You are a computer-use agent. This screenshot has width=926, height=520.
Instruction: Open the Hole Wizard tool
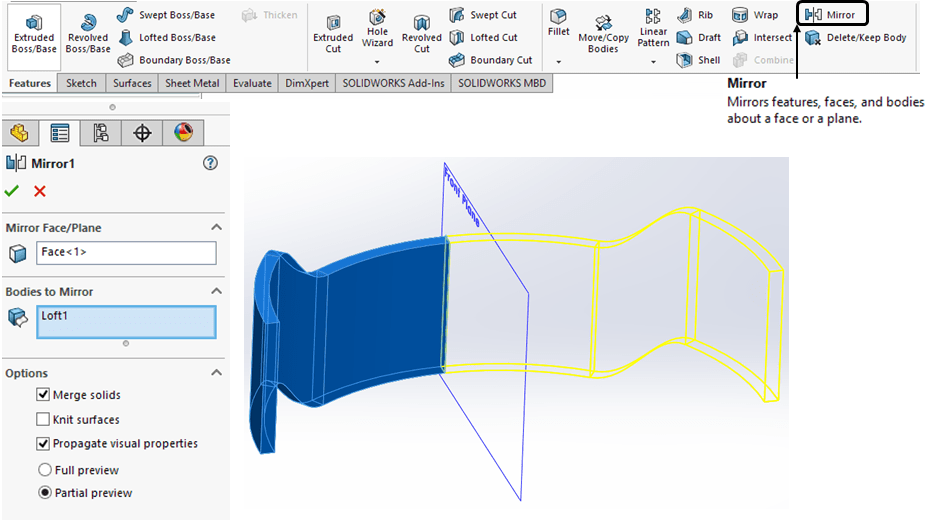tap(377, 30)
